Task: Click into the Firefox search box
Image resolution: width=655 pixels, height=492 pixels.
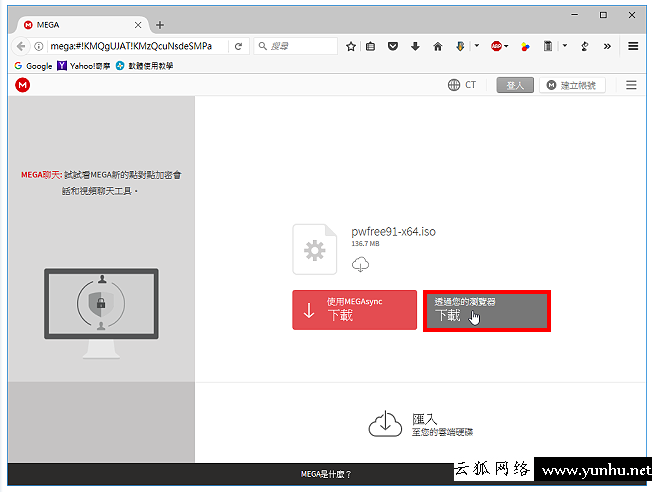Action: pos(295,46)
